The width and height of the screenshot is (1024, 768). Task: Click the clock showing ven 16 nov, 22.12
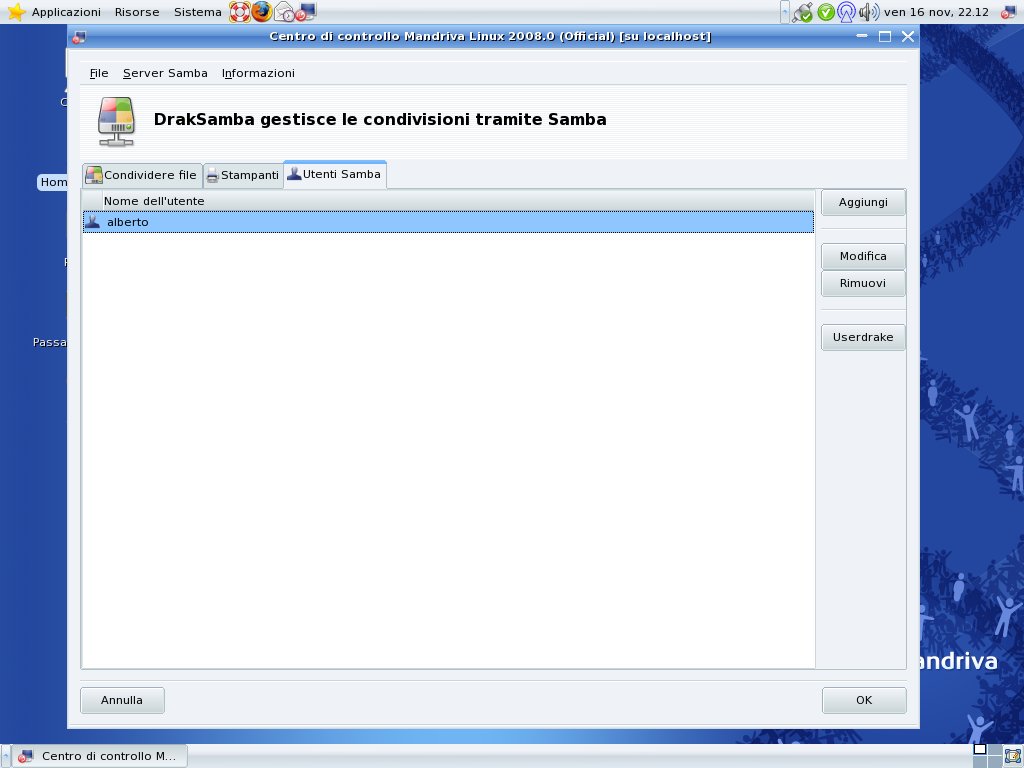click(936, 12)
